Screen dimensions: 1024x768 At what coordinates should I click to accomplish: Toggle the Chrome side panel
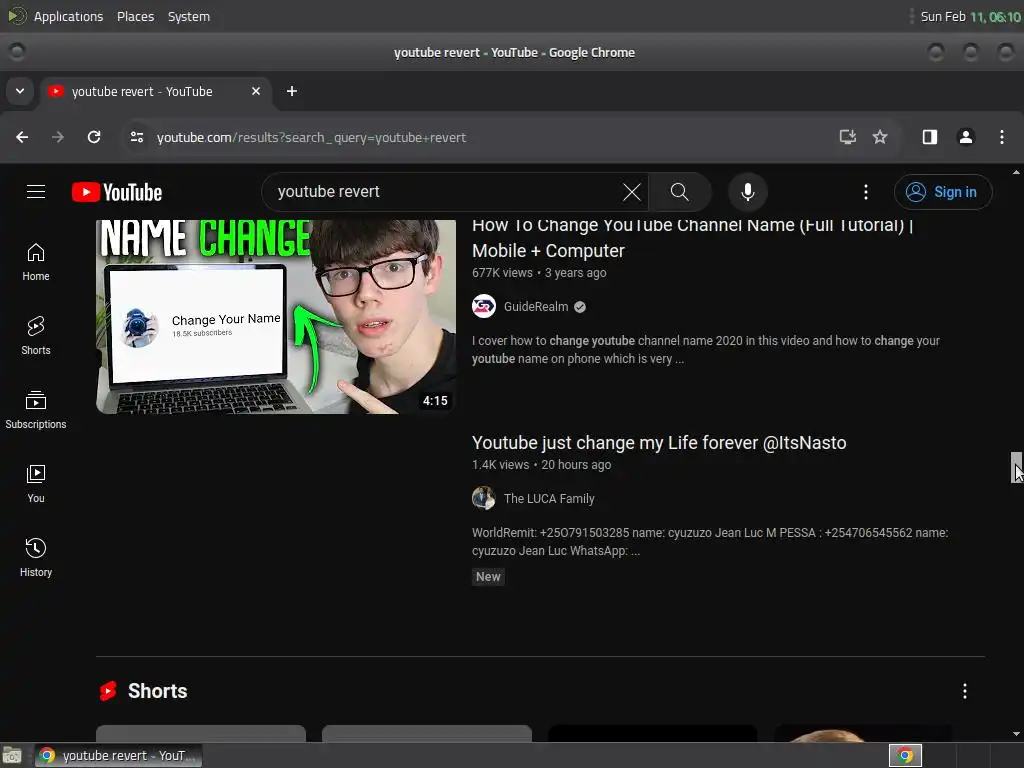point(929,137)
